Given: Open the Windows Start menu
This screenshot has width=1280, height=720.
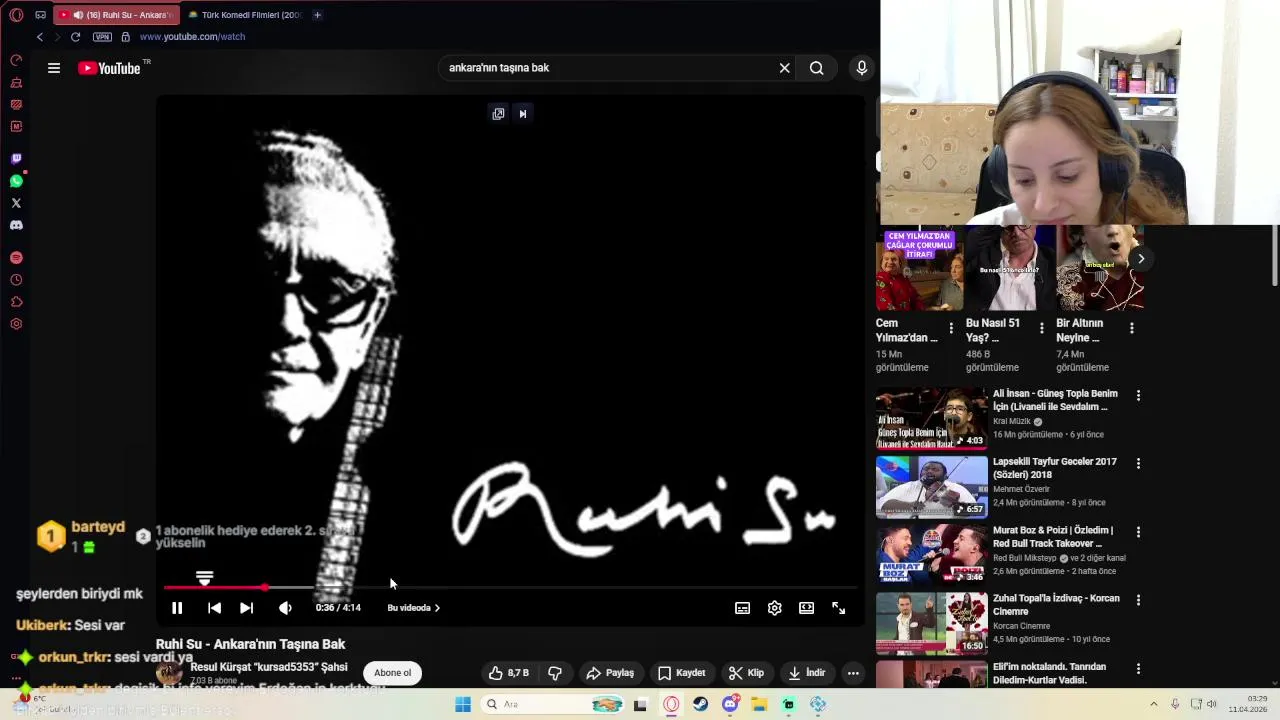Looking at the screenshot, I should coord(462,704).
